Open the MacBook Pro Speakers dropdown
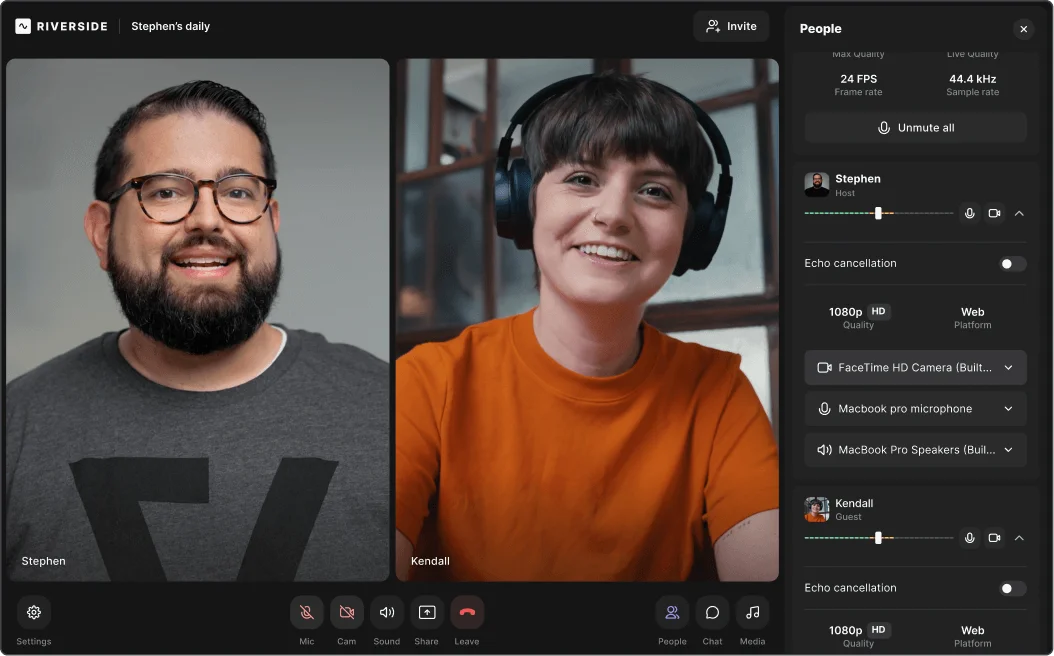1054x656 pixels. click(915, 449)
